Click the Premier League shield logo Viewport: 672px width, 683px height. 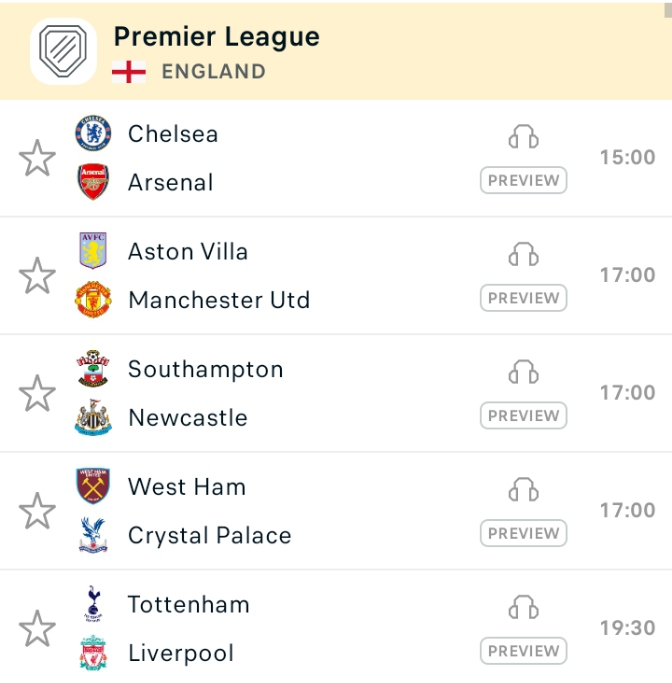63,51
